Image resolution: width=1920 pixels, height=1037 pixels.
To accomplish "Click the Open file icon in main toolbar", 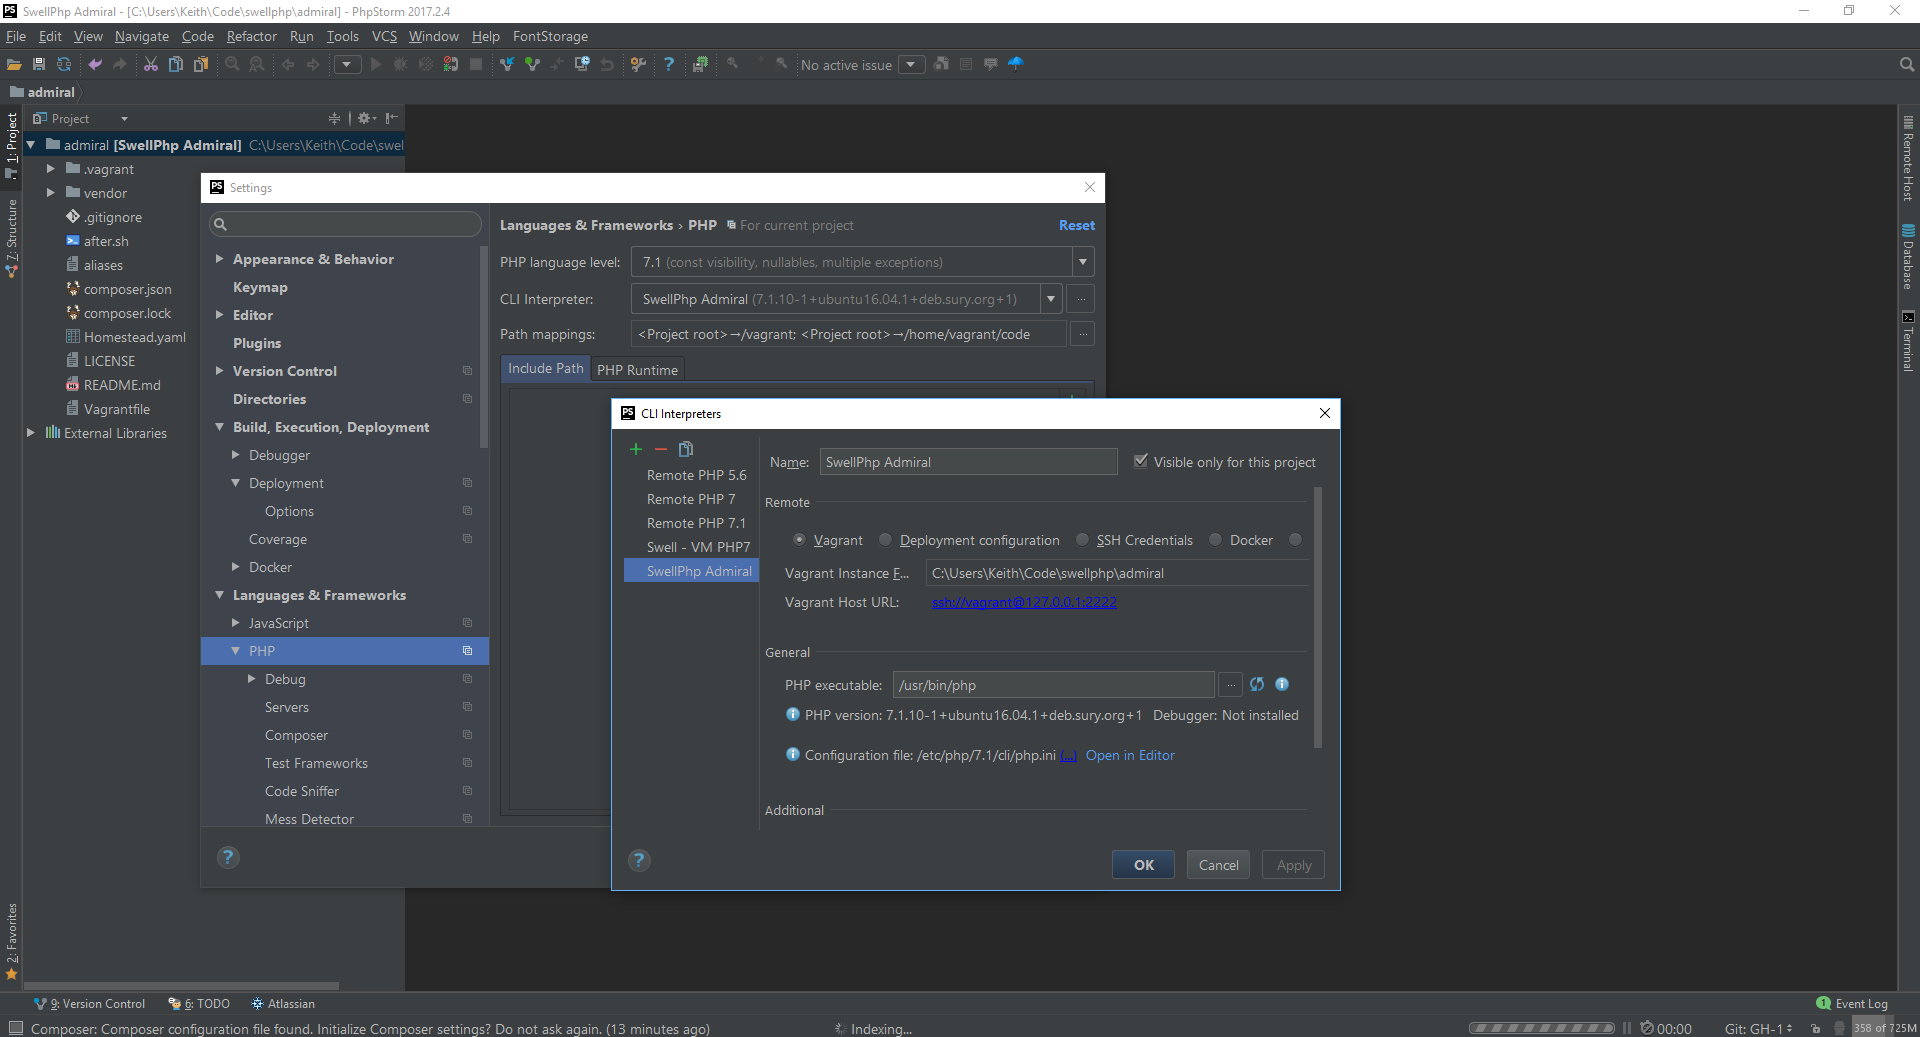I will click(14, 64).
